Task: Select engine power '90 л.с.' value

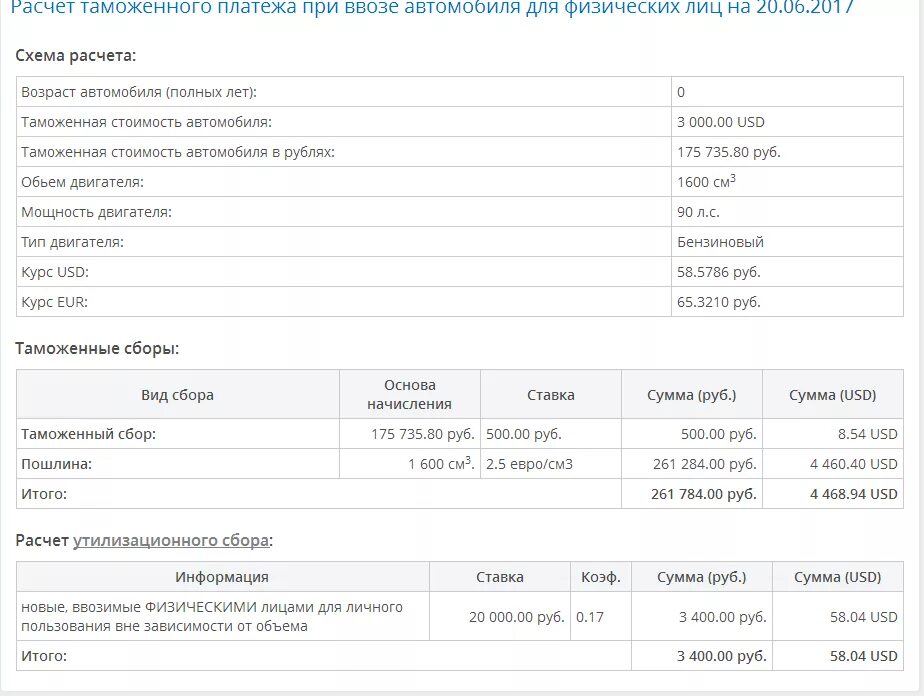Action: [698, 212]
